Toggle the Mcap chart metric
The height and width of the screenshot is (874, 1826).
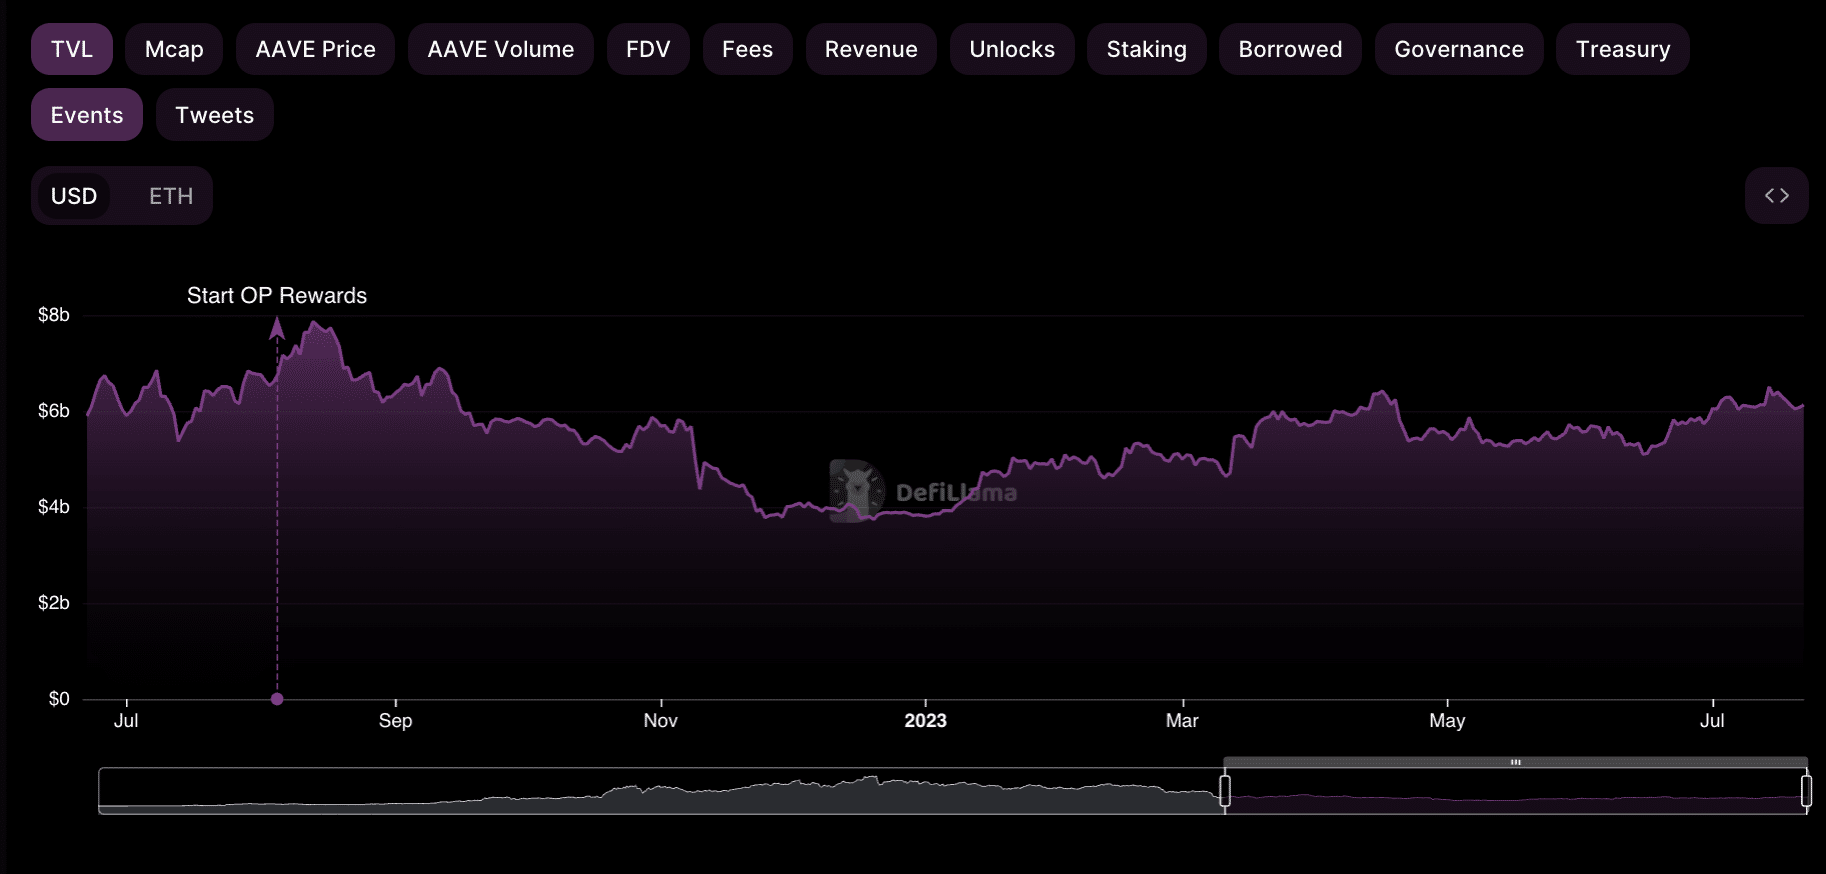[x=174, y=49]
